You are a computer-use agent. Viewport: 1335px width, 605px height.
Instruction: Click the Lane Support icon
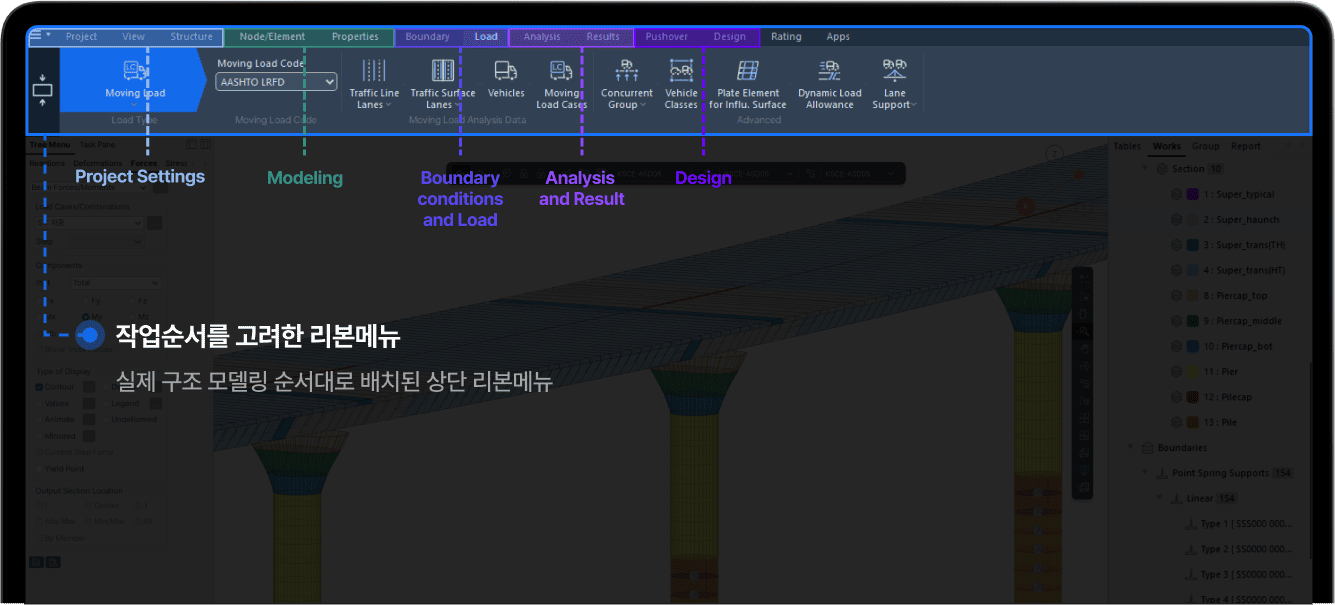point(895,70)
